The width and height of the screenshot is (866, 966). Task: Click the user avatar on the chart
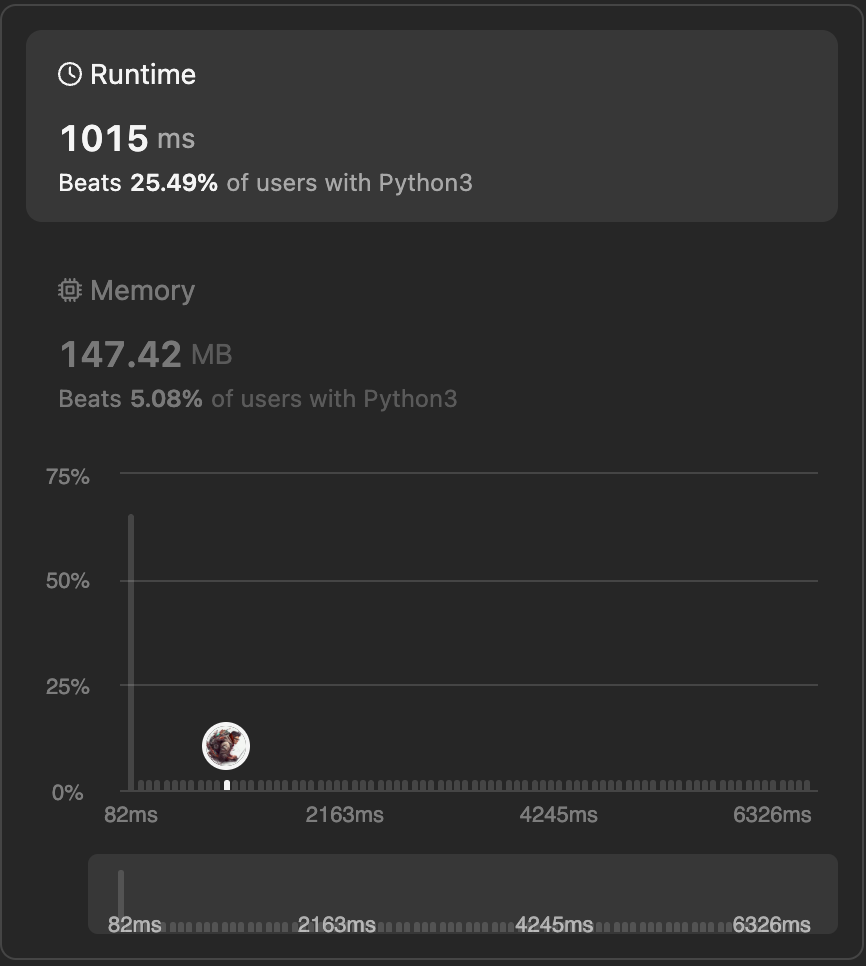(x=226, y=746)
